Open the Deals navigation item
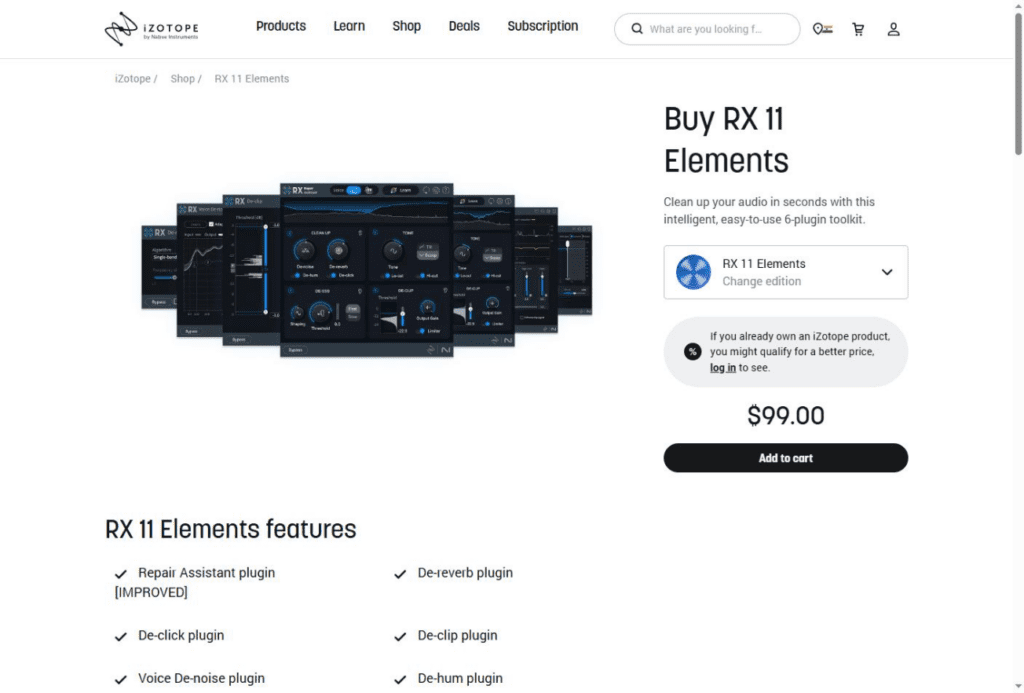 pyautogui.click(x=464, y=26)
